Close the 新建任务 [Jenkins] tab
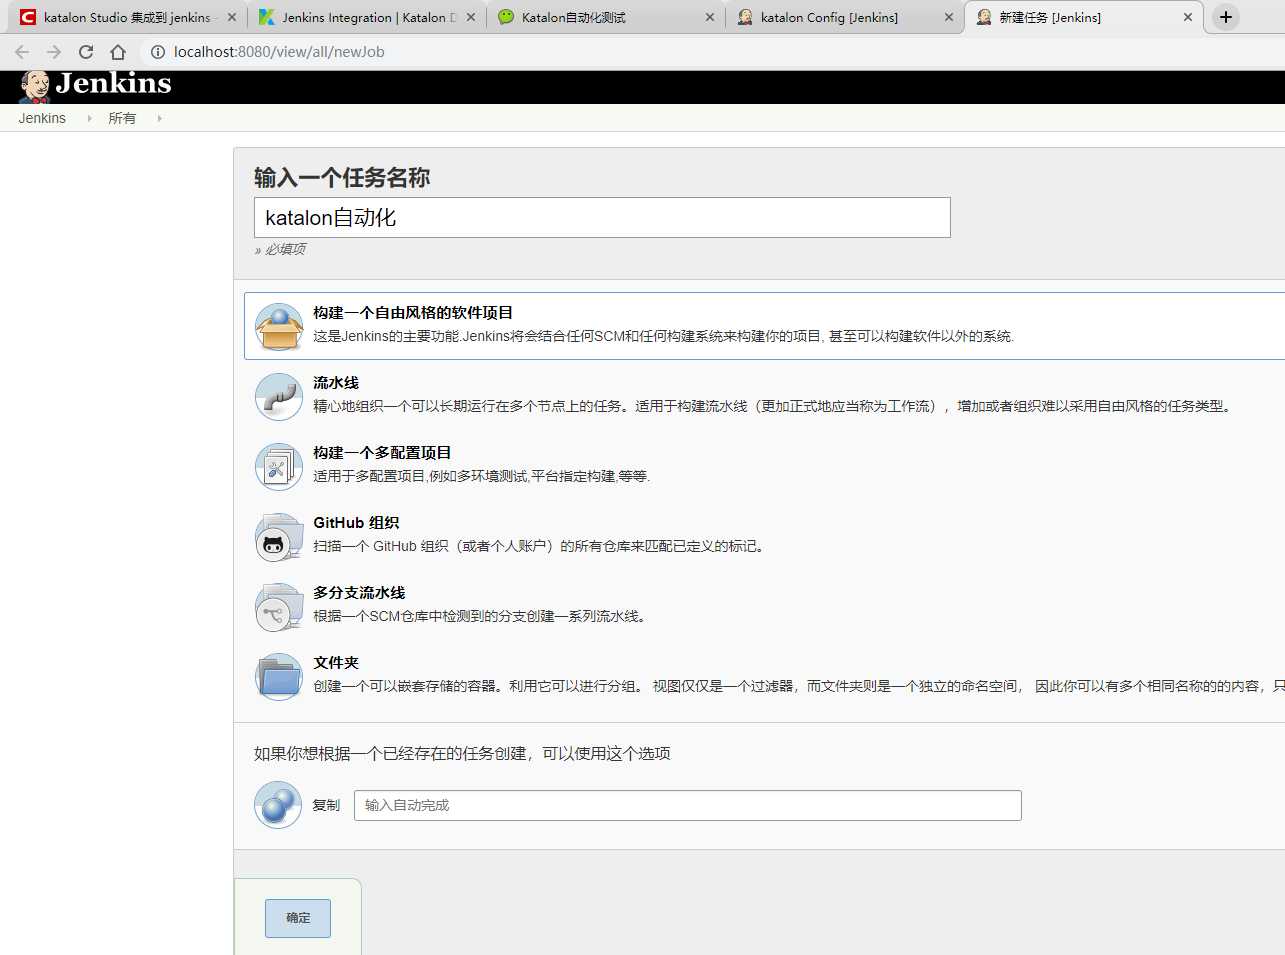The image size is (1285, 955). (1188, 17)
